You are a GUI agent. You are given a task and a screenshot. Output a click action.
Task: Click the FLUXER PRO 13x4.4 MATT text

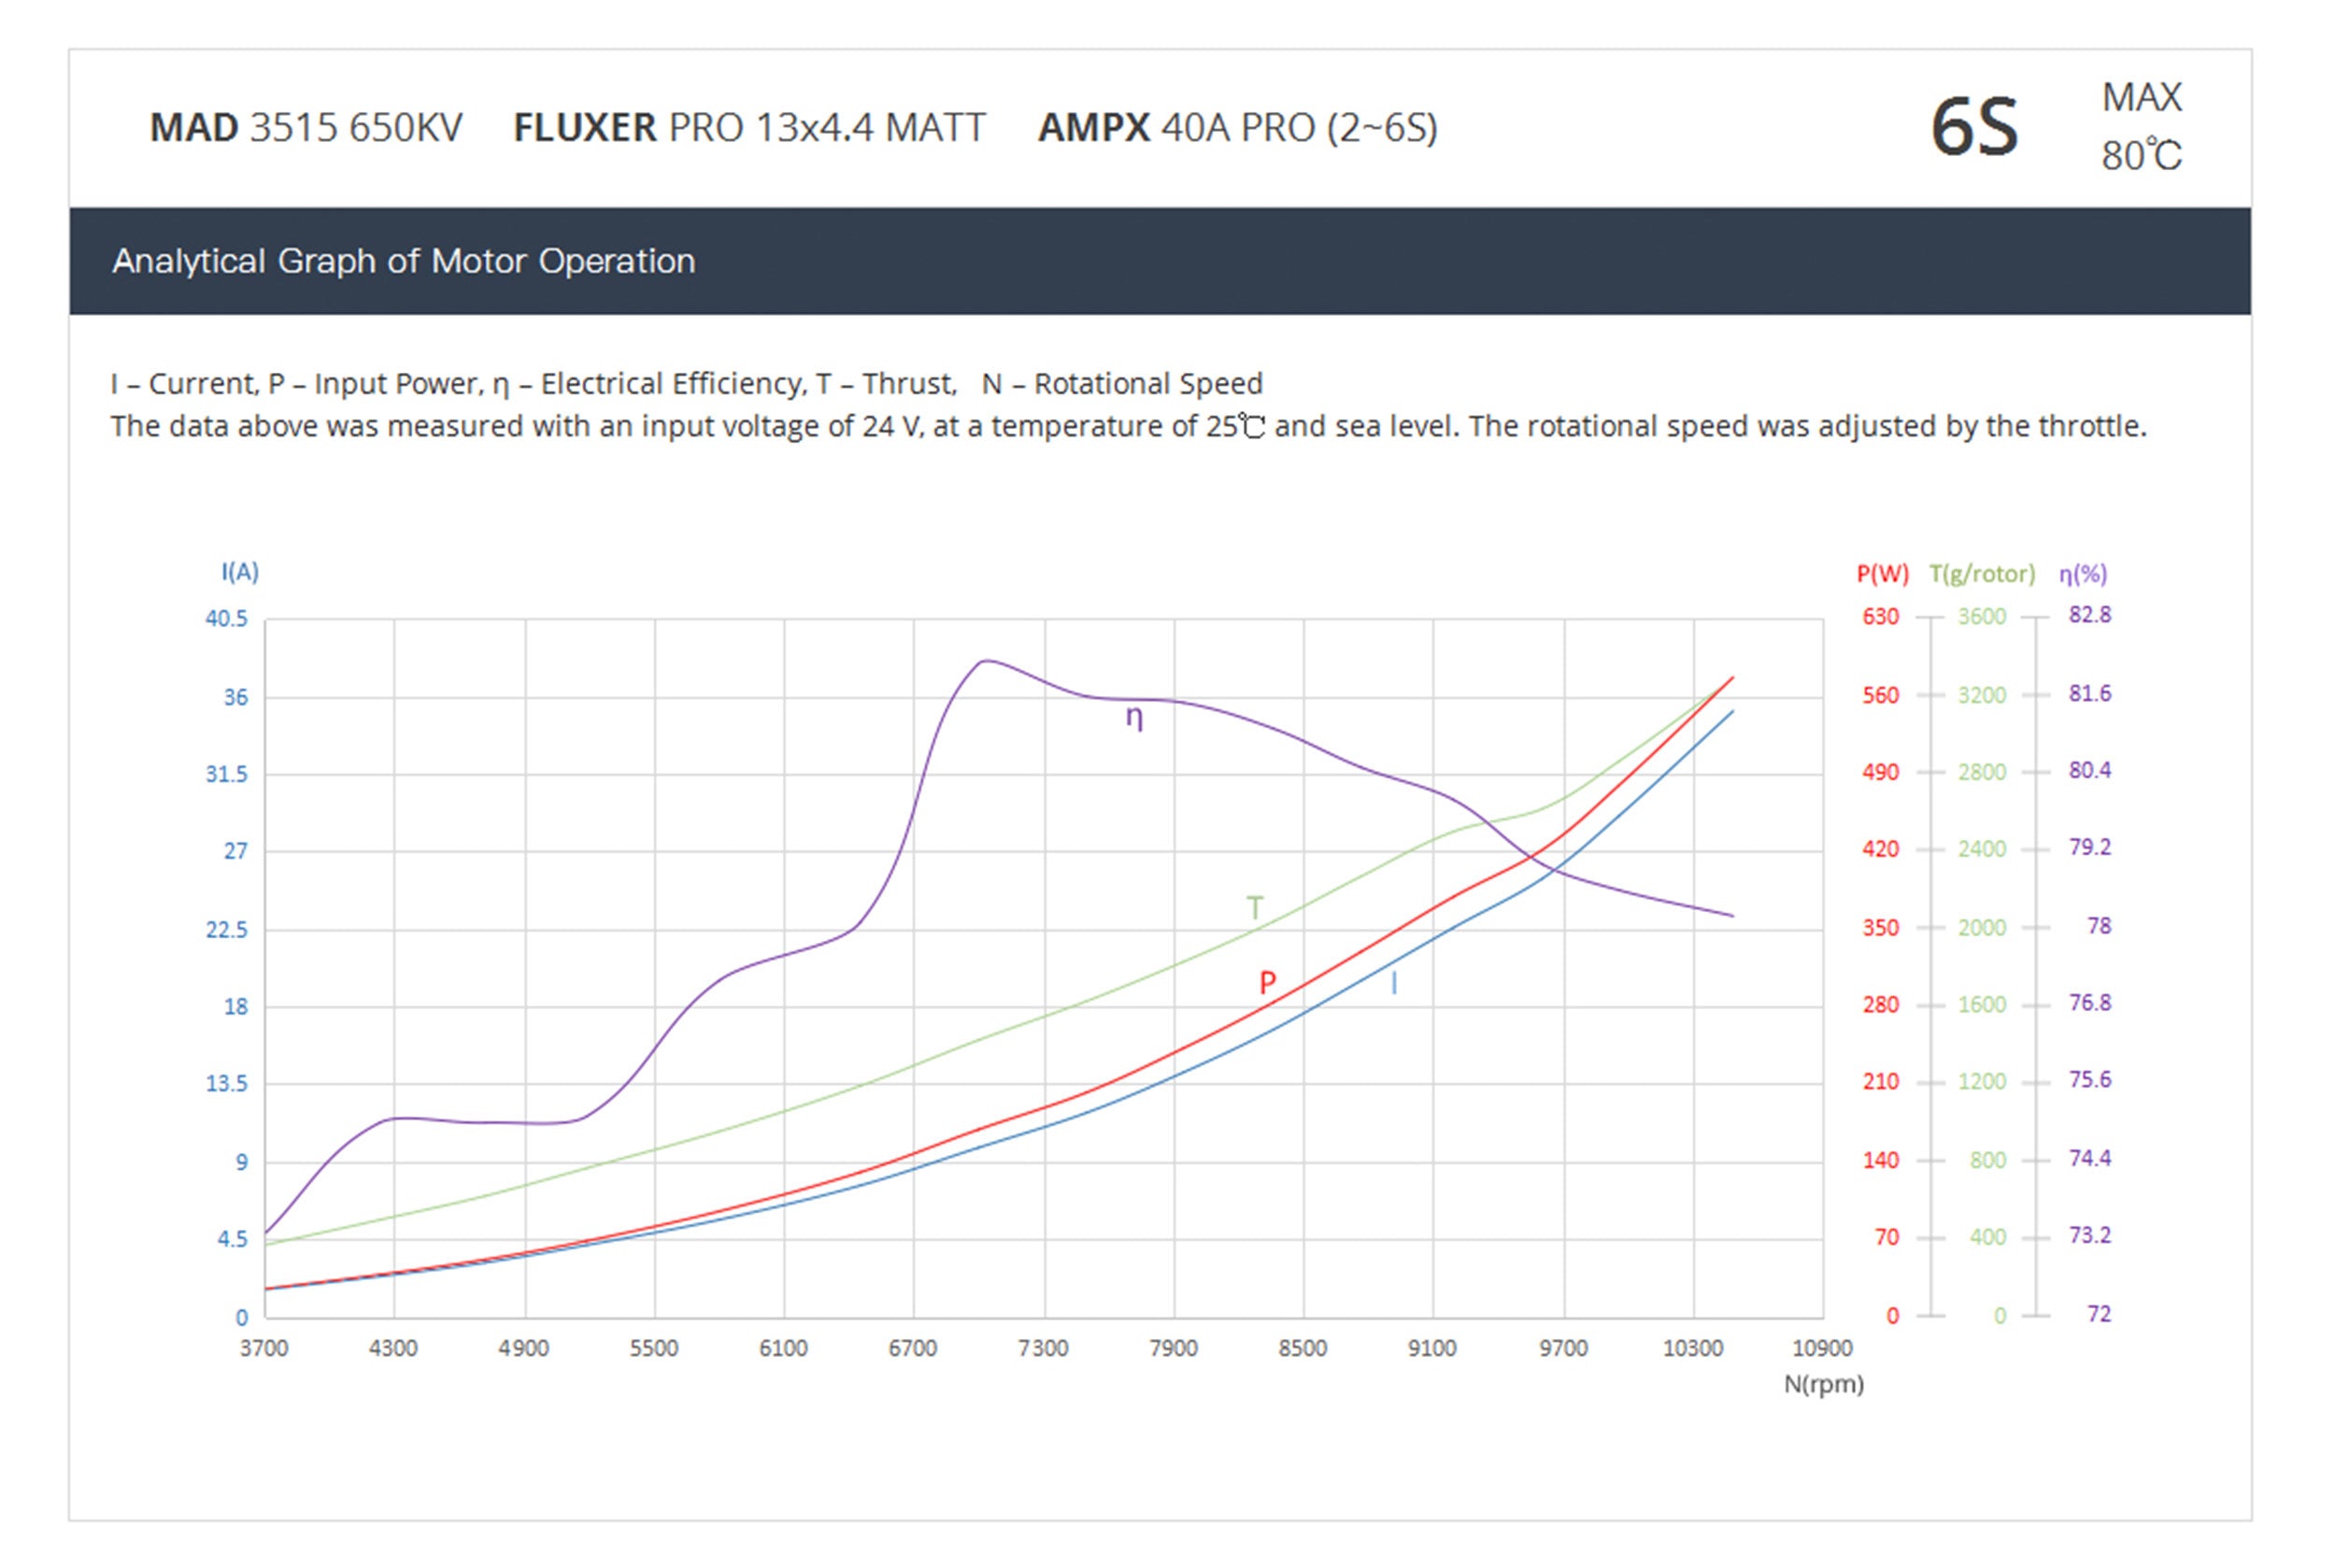pyautogui.click(x=749, y=128)
